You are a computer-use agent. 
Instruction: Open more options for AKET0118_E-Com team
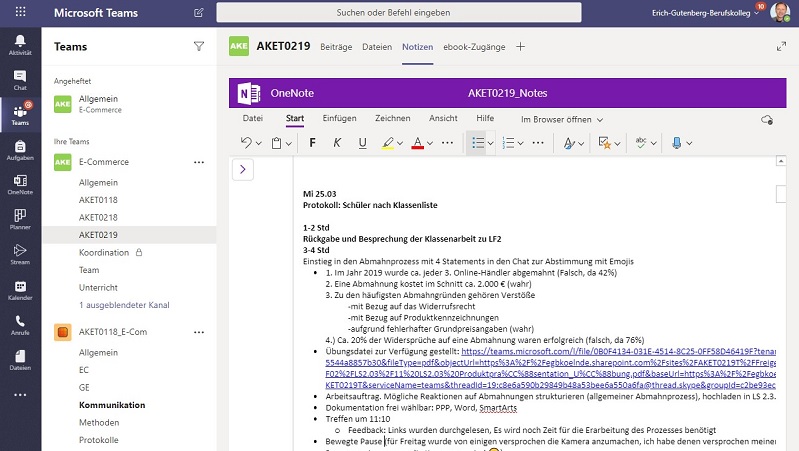click(199, 332)
